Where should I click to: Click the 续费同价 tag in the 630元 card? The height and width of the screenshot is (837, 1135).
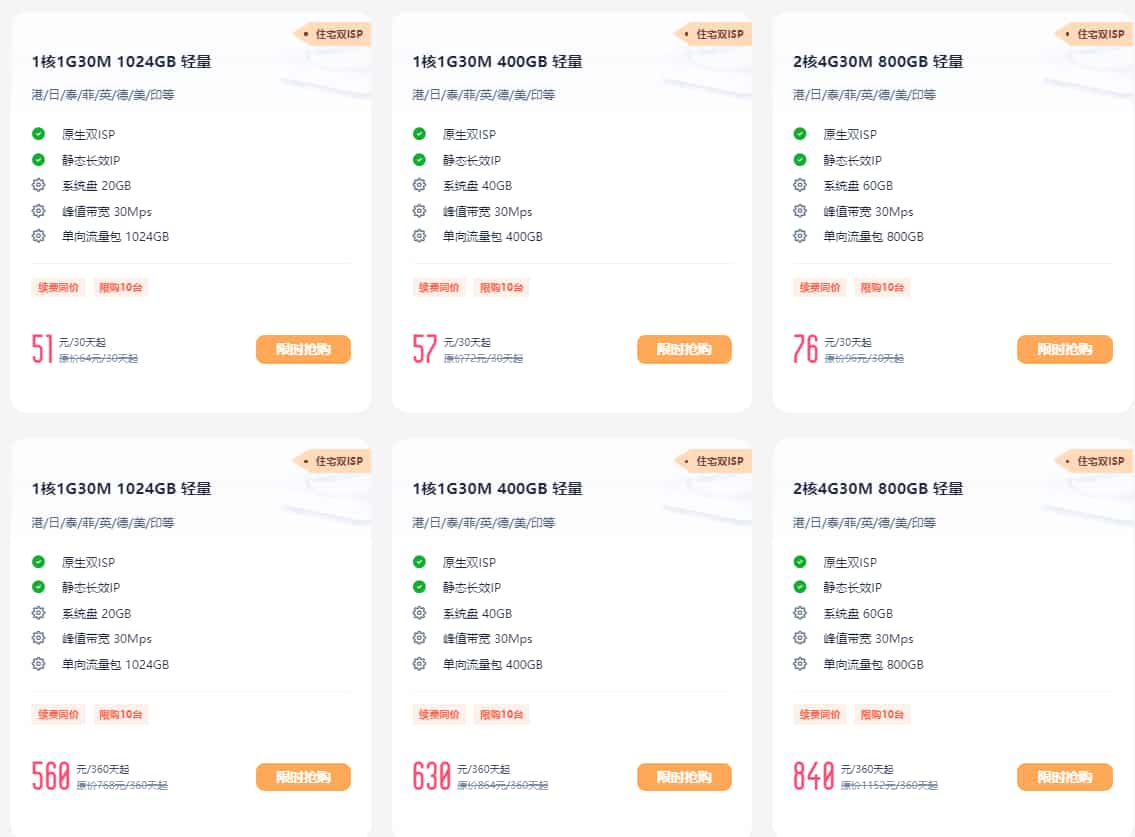click(439, 714)
